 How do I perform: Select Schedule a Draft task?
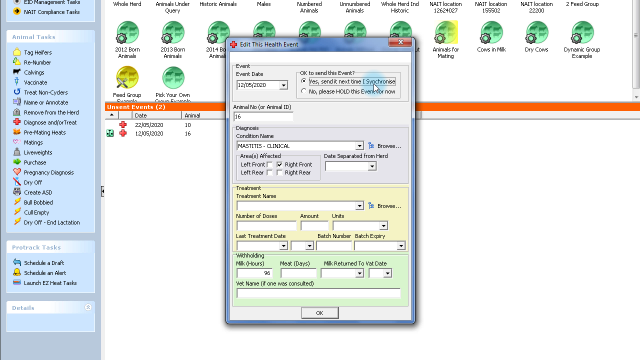(x=44, y=263)
